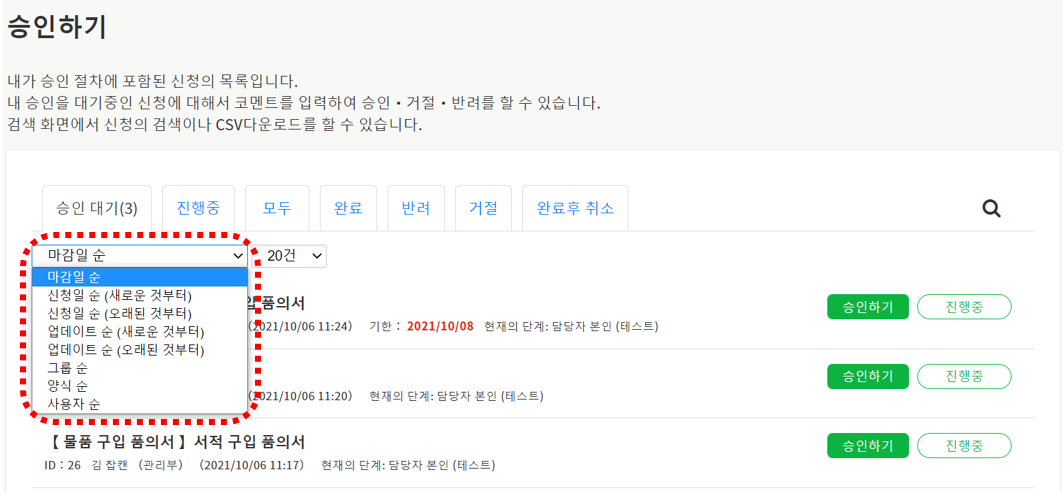The image size is (1063, 492).
Task: Click 진행중 button on the 2021/10/08 deadline row
Action: [963, 307]
